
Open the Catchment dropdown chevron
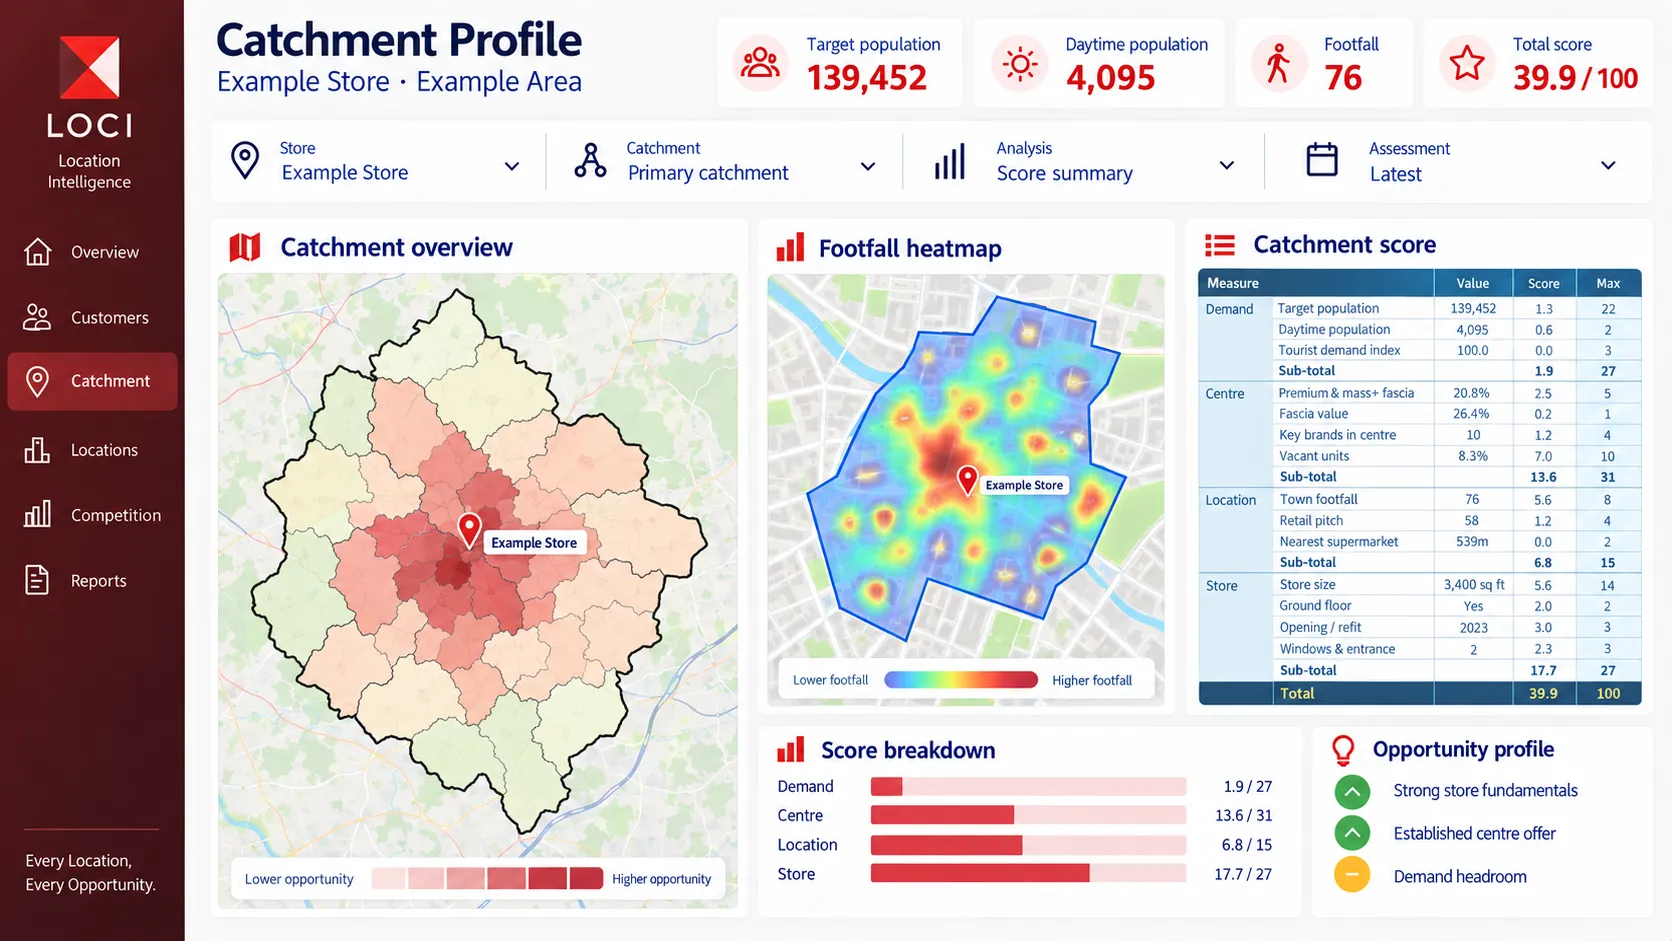click(868, 166)
